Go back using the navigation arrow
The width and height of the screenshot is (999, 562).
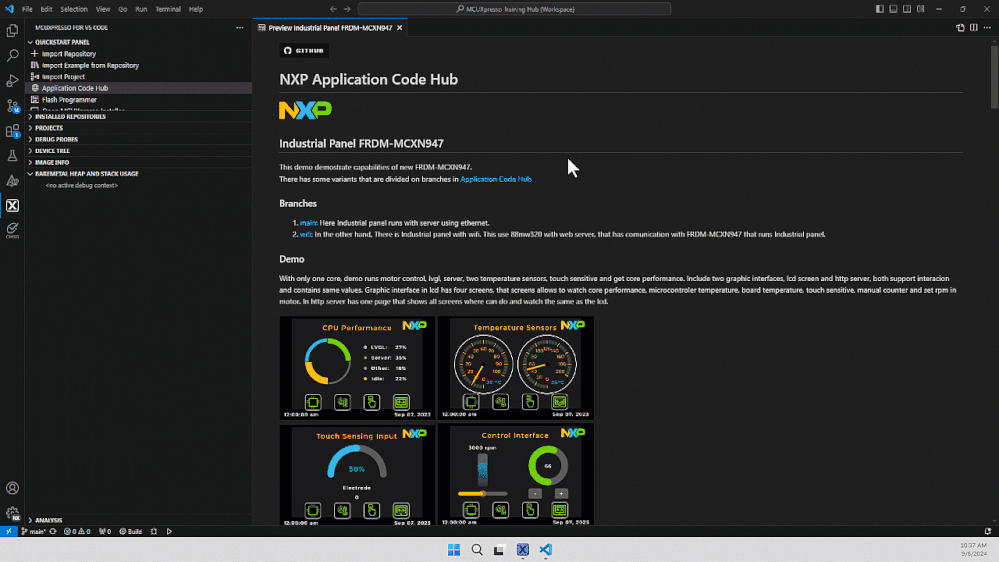click(x=333, y=9)
